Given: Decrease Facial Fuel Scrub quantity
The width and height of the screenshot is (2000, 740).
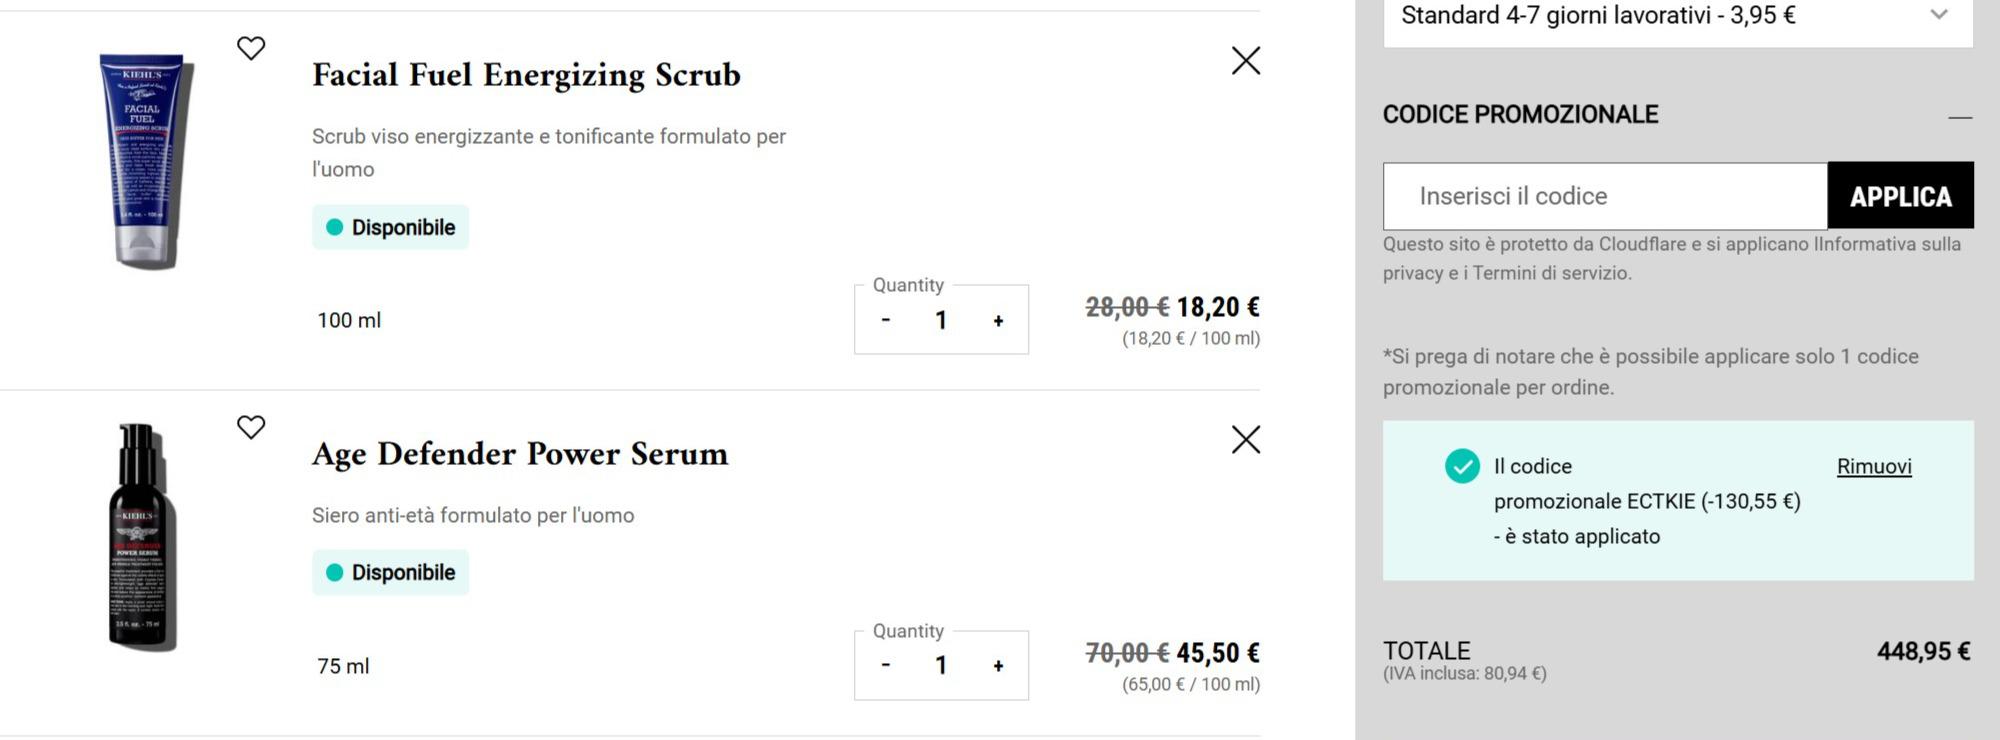Looking at the screenshot, I should coord(886,320).
